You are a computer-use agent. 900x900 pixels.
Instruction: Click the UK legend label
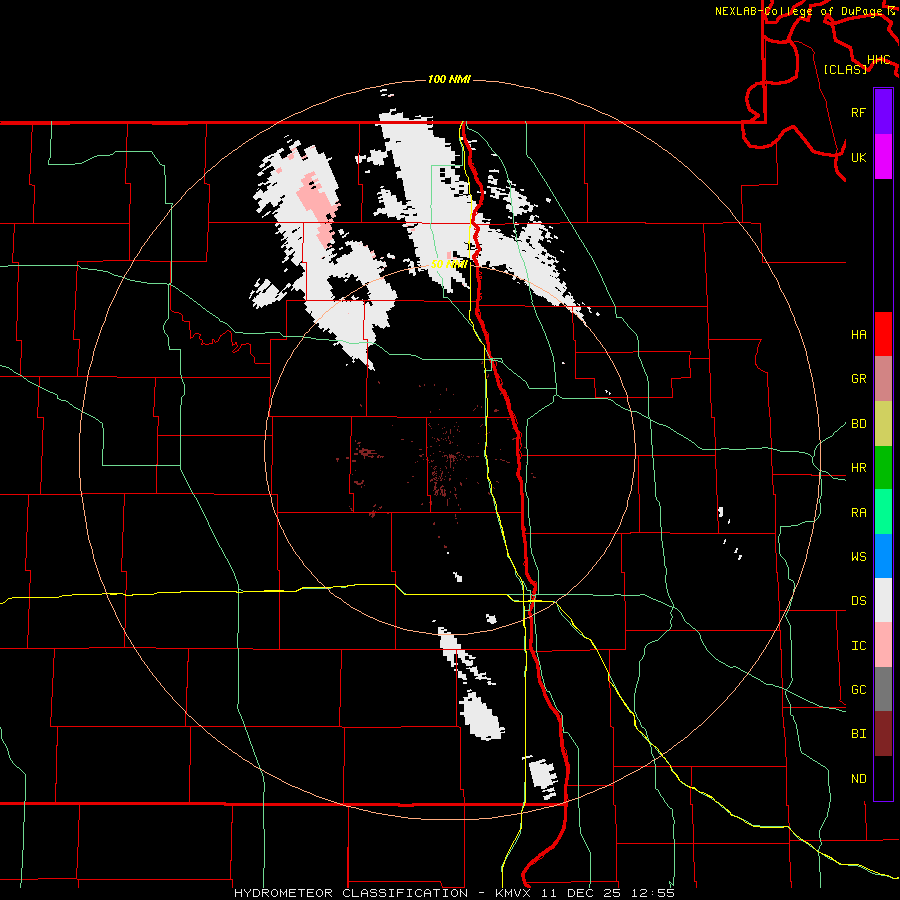point(859,157)
